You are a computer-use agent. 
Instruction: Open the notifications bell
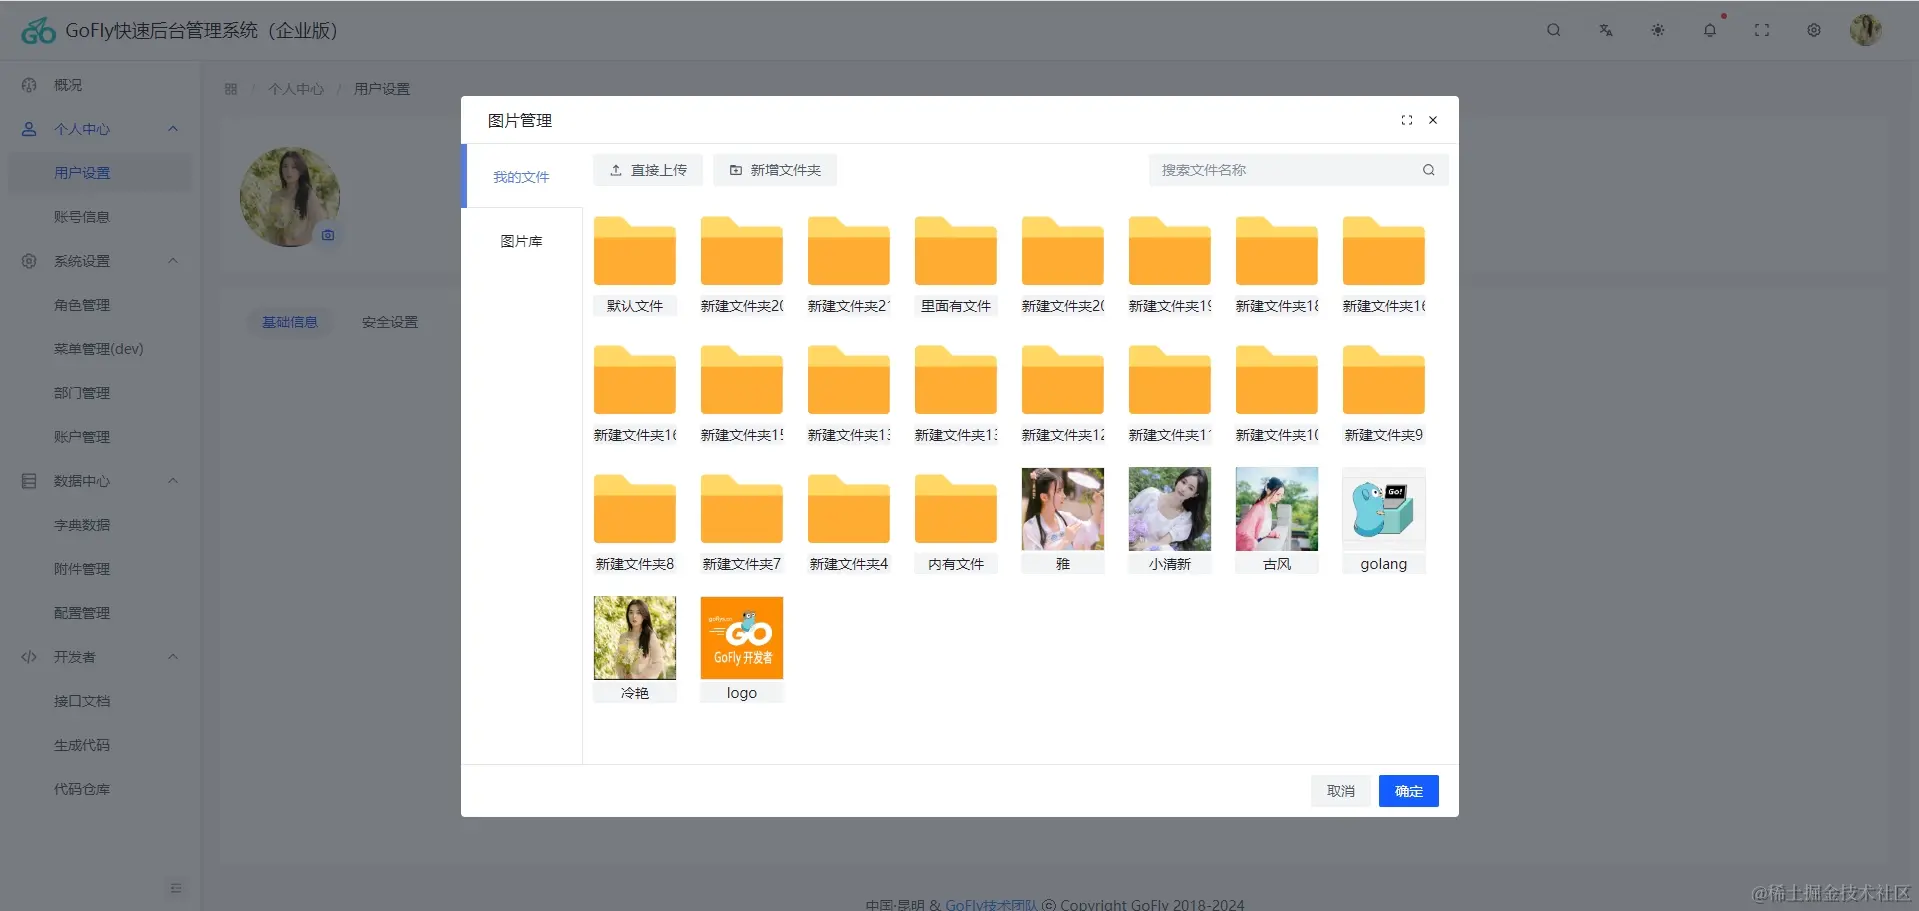(x=1709, y=30)
